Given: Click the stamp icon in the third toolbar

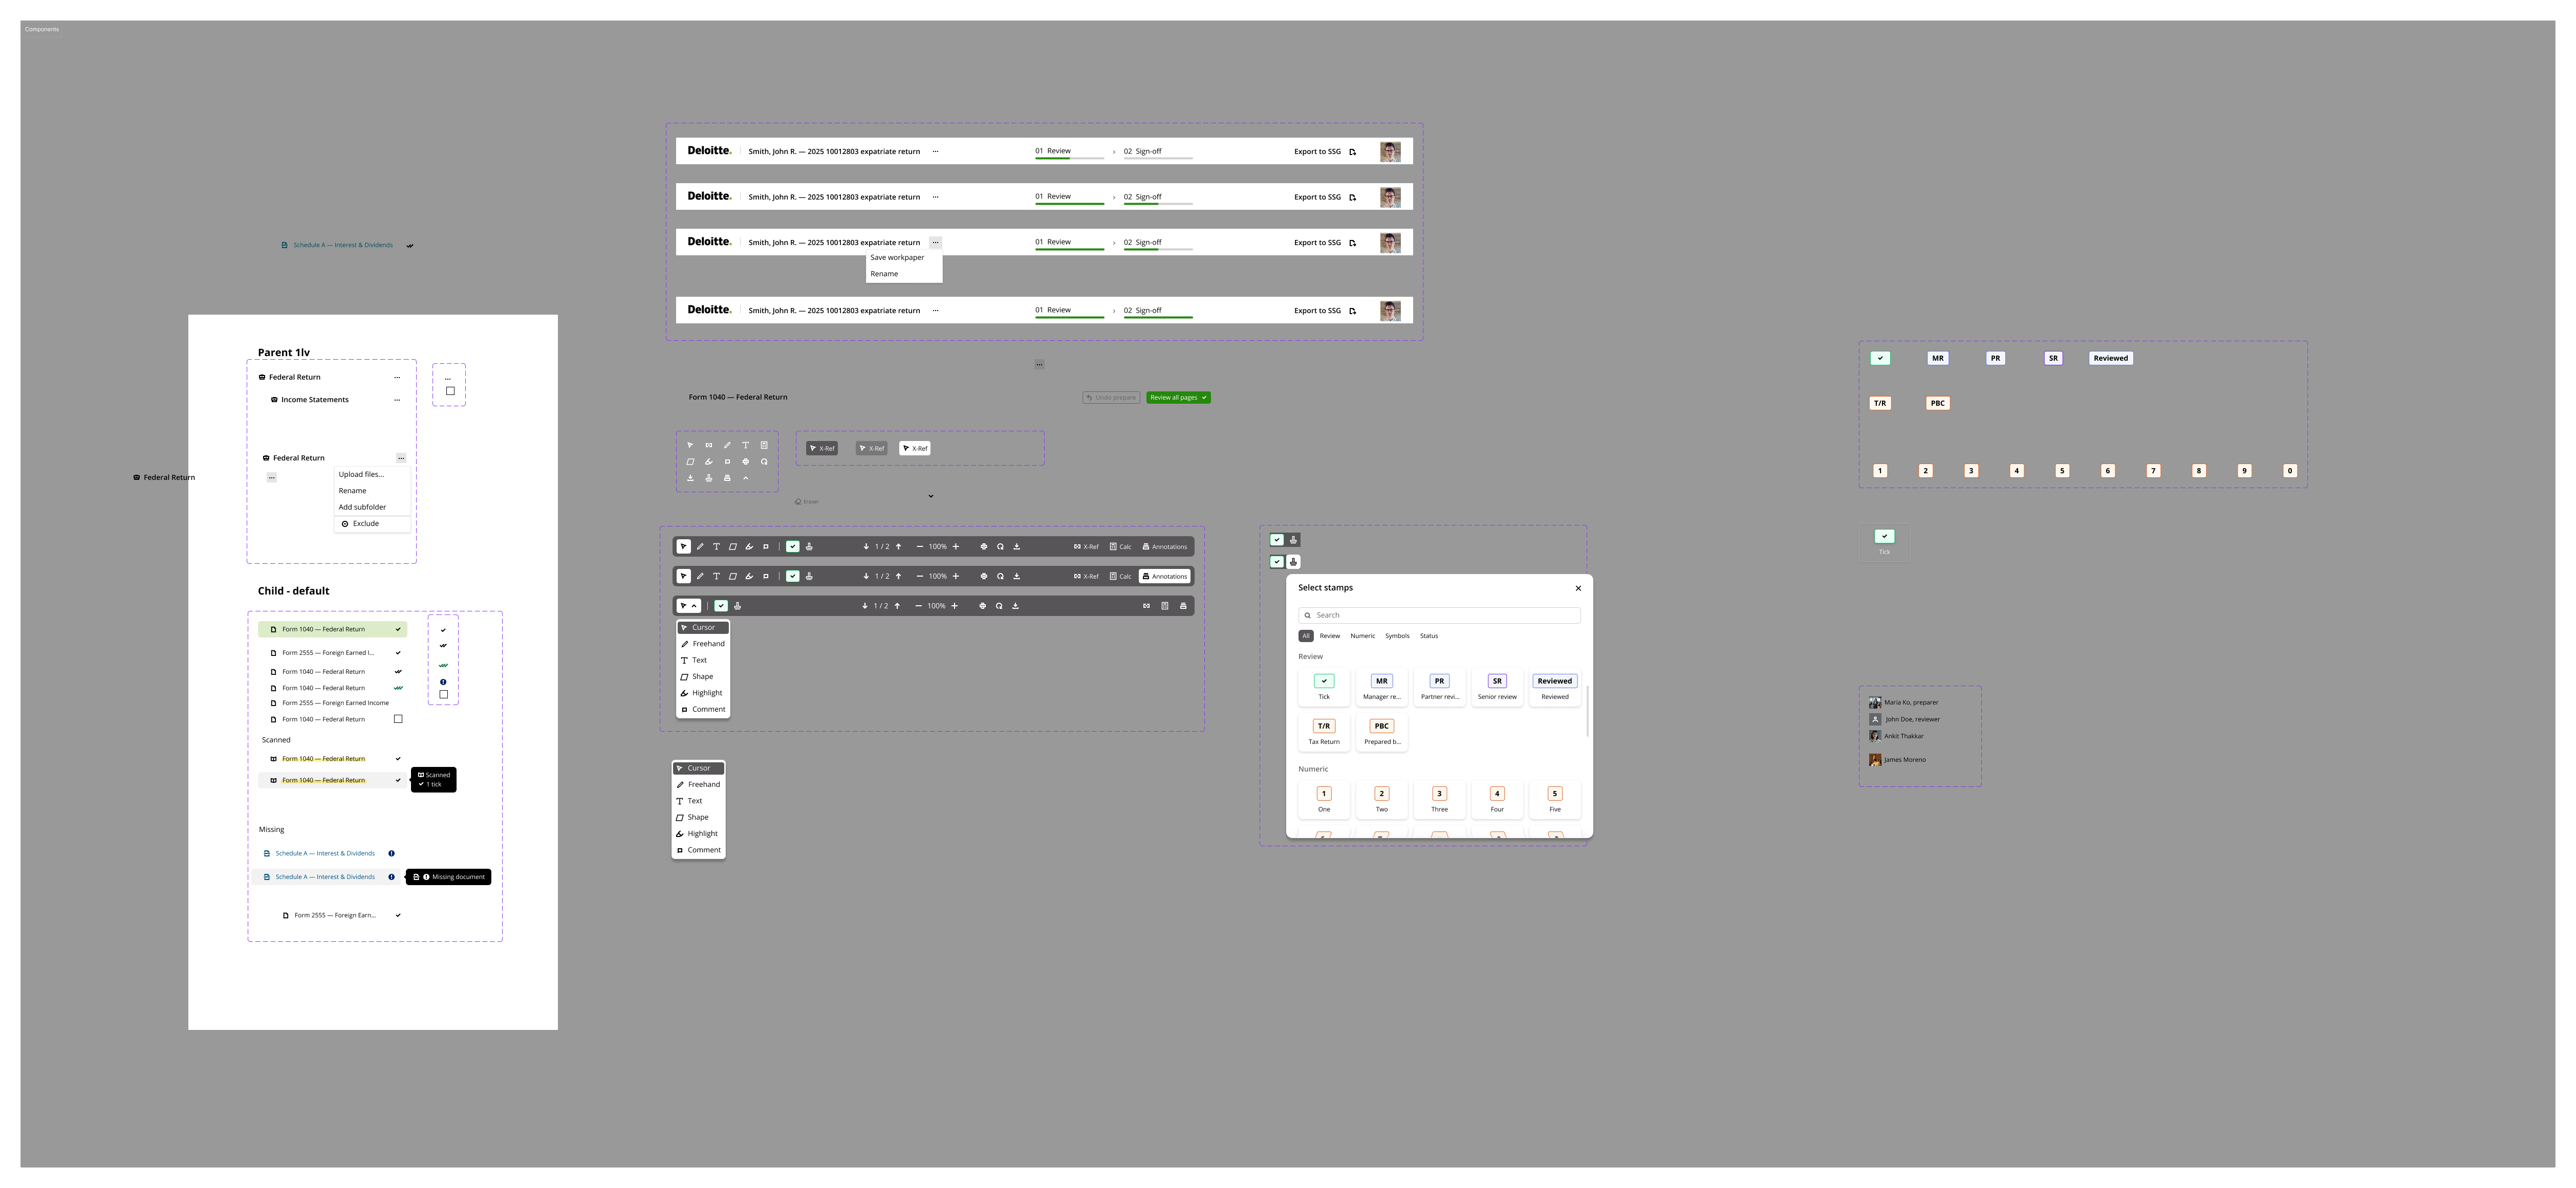Looking at the screenshot, I should coord(738,606).
